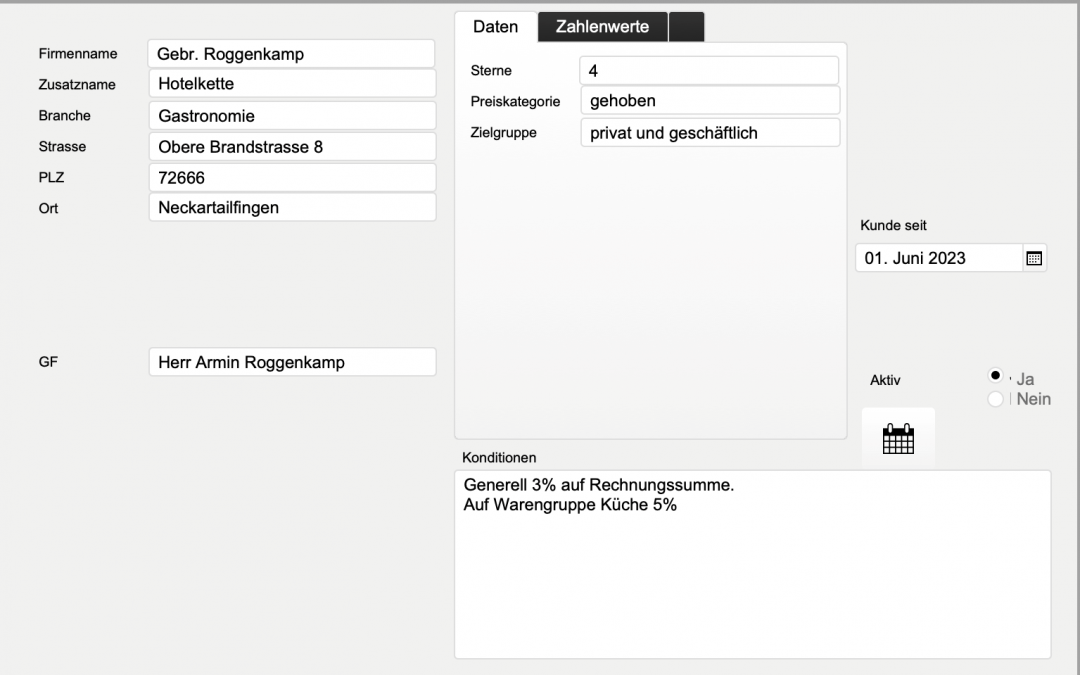Open the unlabeled tab next to Zahlenwerte

(686, 27)
